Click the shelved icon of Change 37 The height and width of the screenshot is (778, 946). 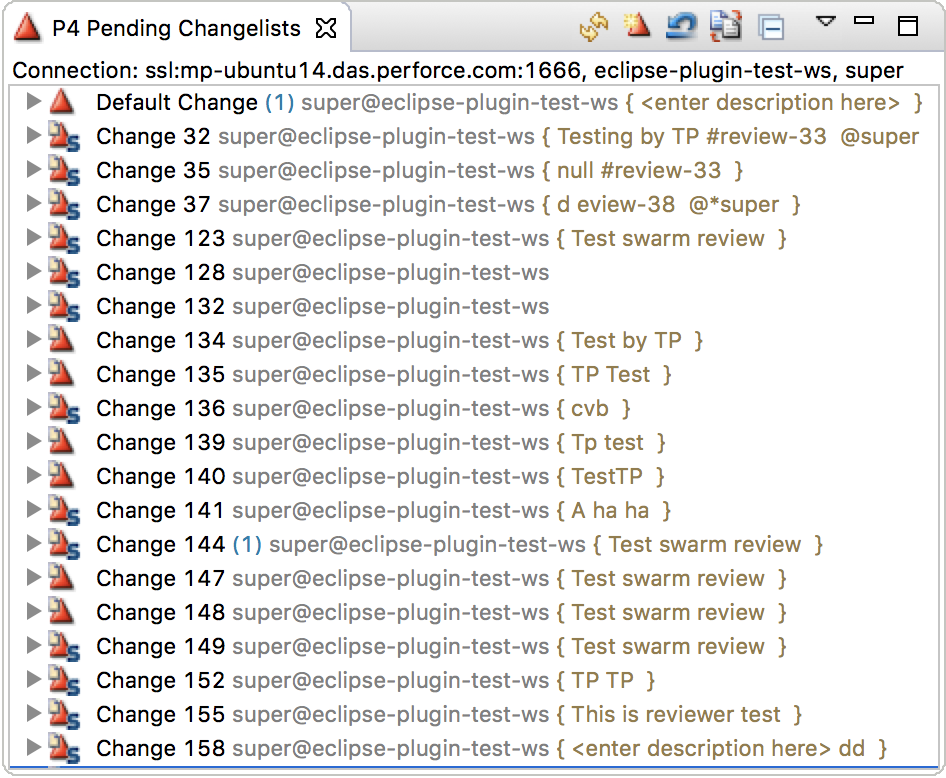coord(64,204)
